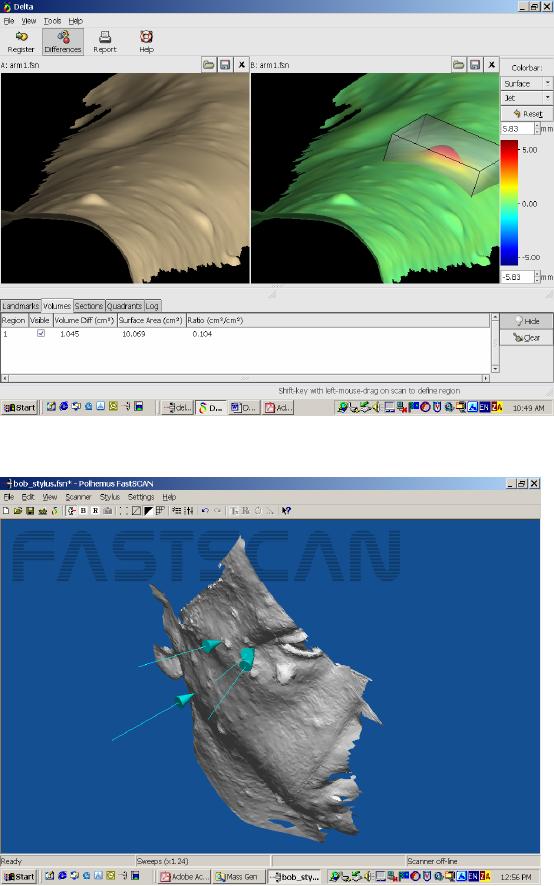Click Start button in upper taskbar
The width and height of the screenshot is (554, 886).
pos(20,407)
